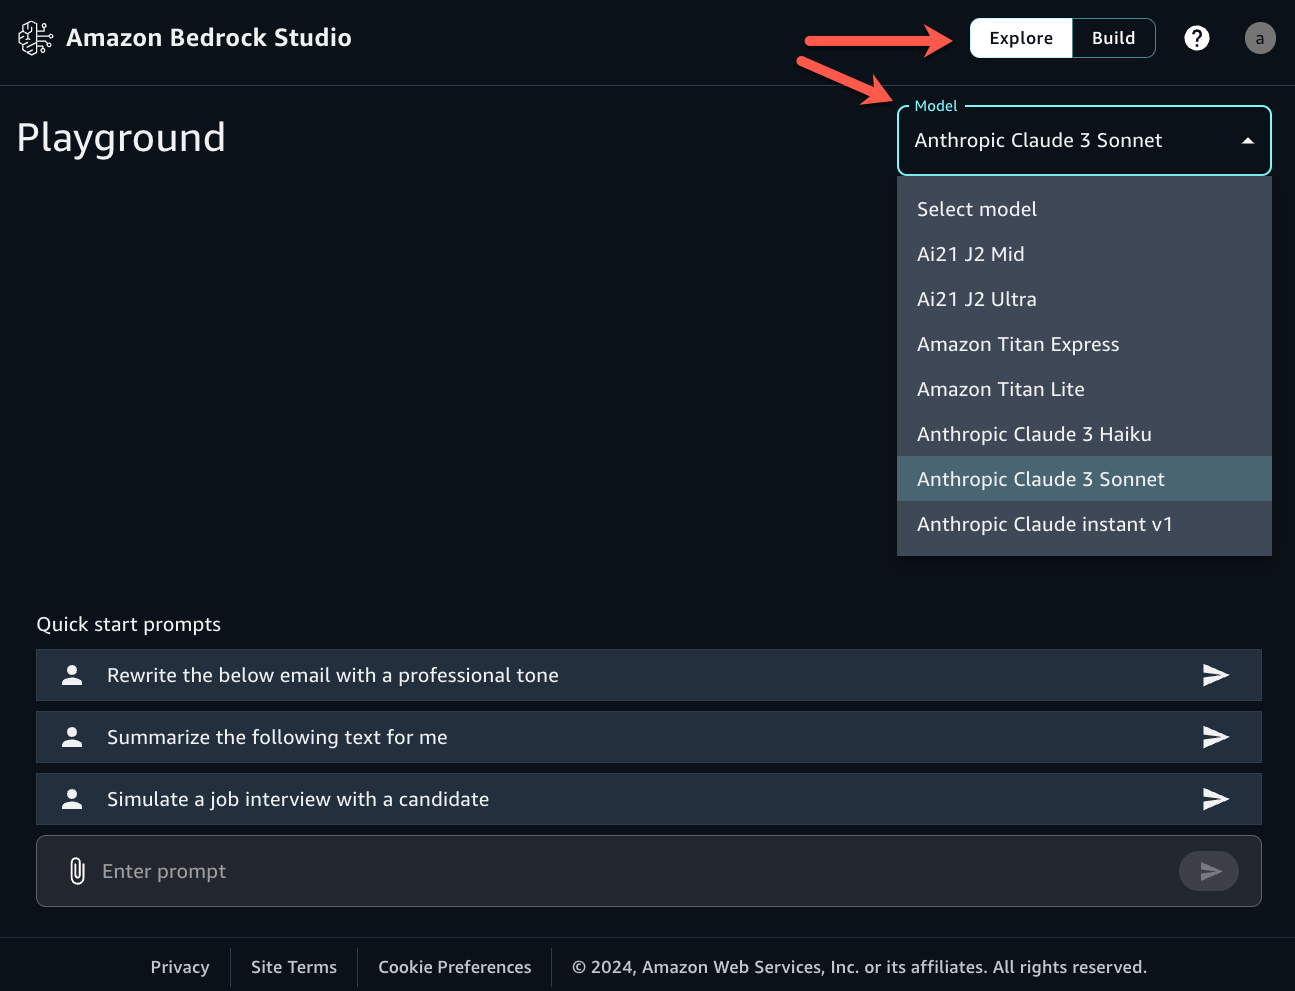Switch to Explore mode
The image size is (1295, 991).
click(1020, 38)
